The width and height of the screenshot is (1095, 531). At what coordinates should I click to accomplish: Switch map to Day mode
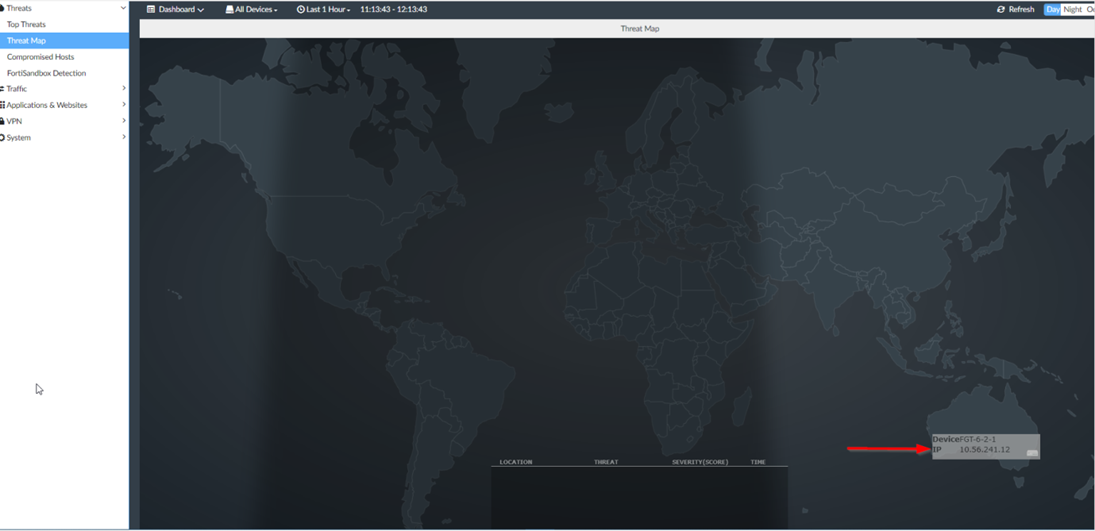[x=1052, y=9]
